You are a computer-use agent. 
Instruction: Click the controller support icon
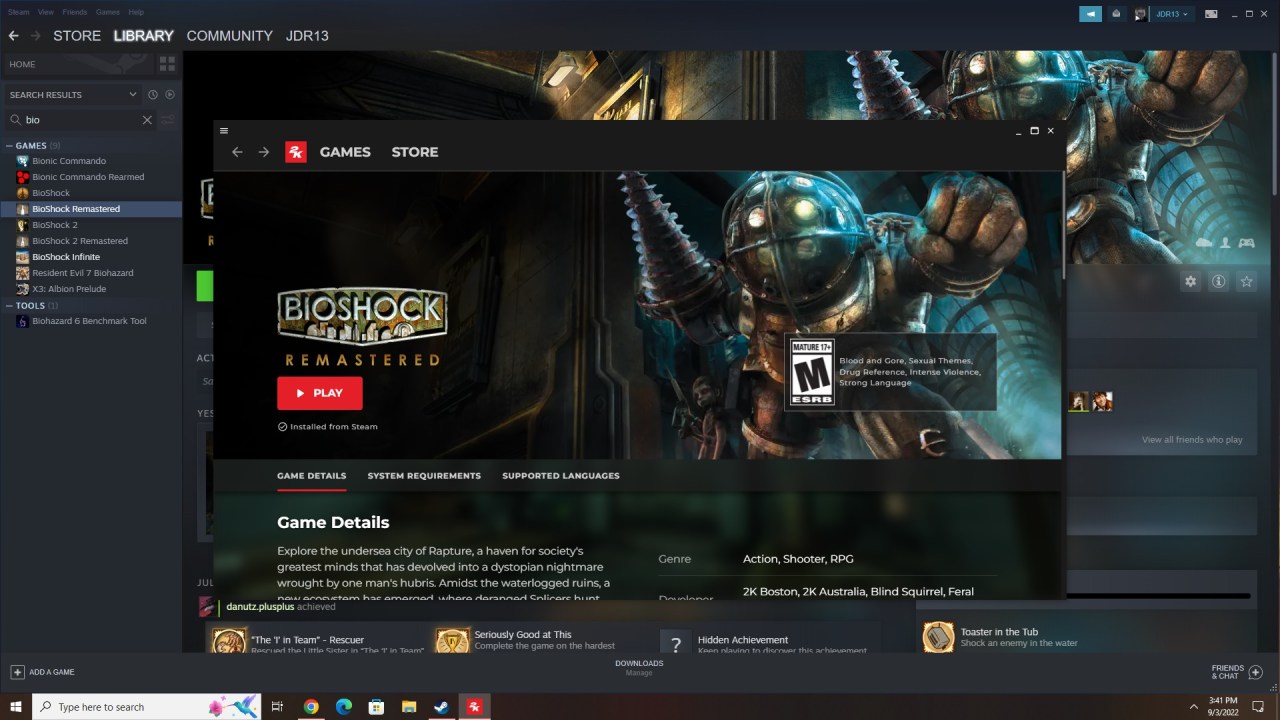1246,243
